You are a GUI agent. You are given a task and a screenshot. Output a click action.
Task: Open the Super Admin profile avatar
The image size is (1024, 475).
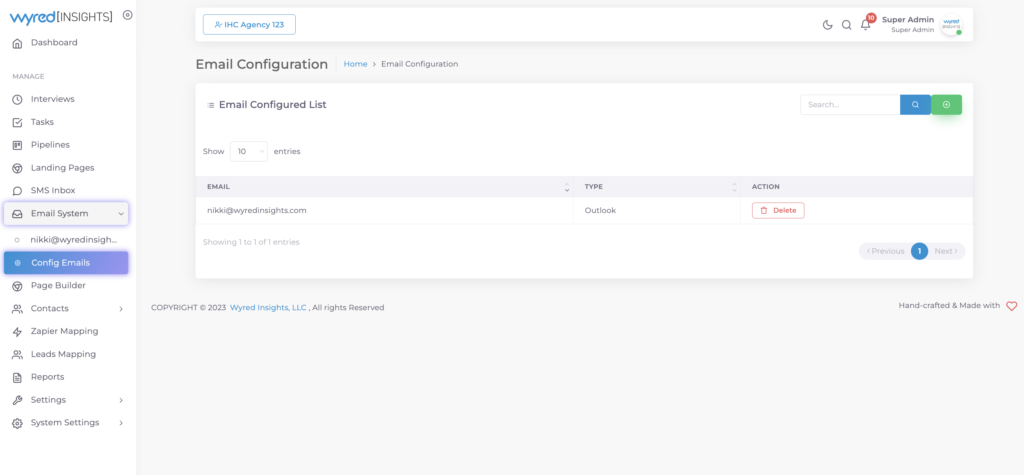[952, 25]
